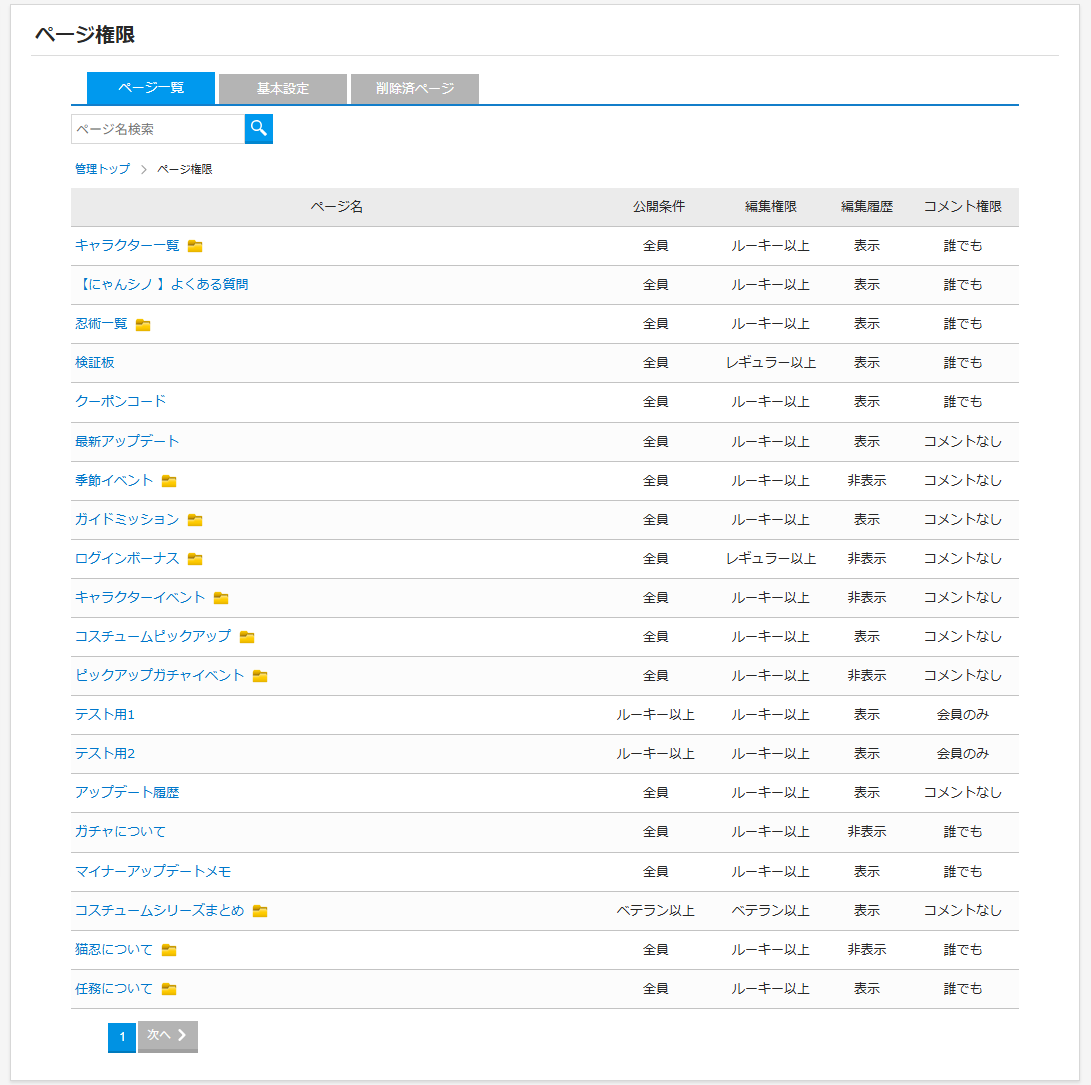This screenshot has width=1091, height=1085.
Task: Click folder icon beside ログインボーナス
Action: pyautogui.click(x=195, y=559)
